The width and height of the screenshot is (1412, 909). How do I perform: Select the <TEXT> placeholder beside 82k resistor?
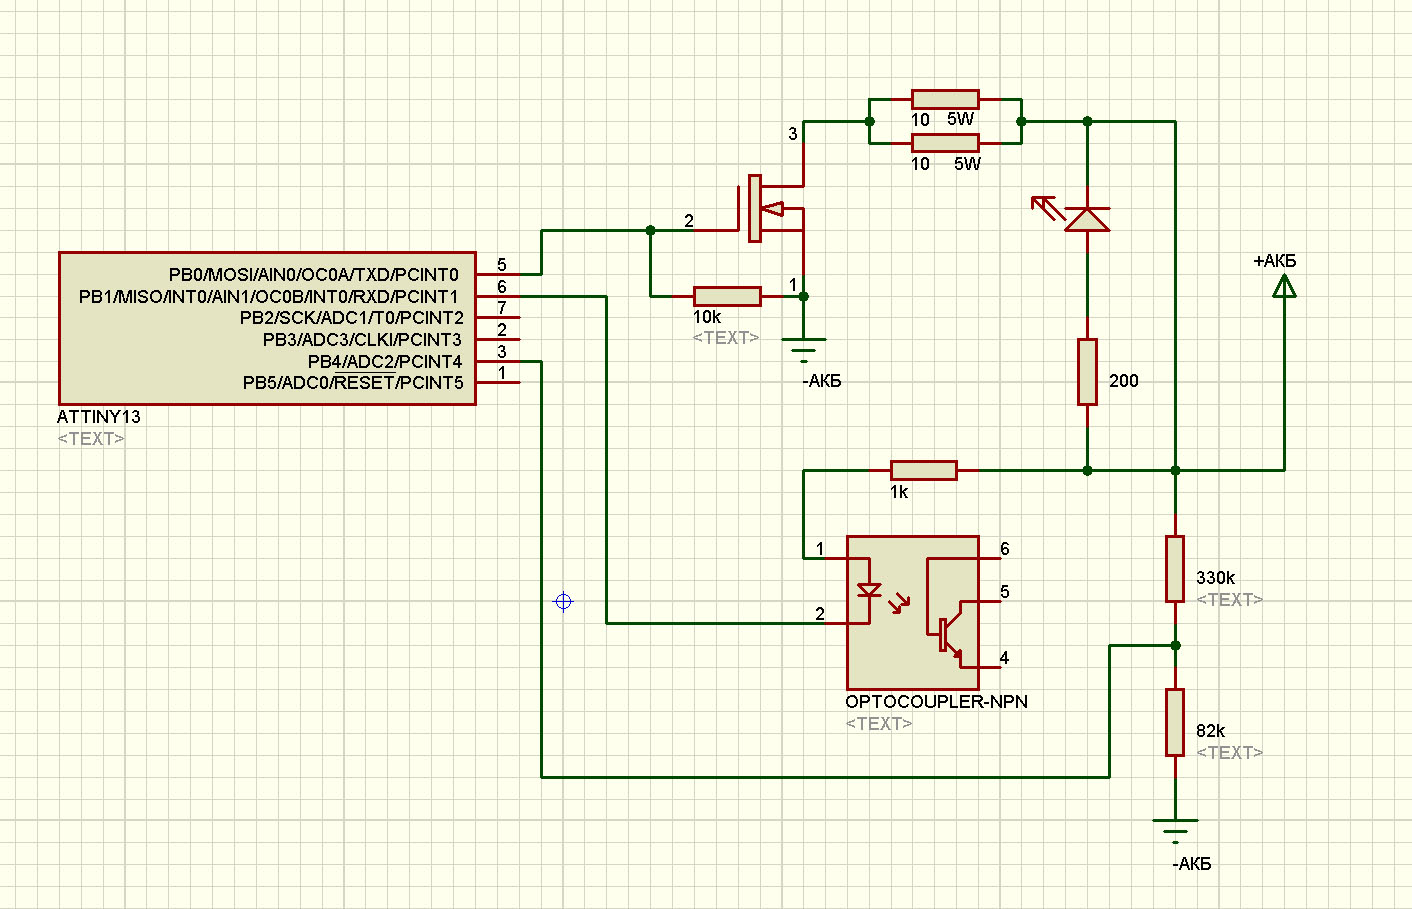pyautogui.click(x=1229, y=752)
